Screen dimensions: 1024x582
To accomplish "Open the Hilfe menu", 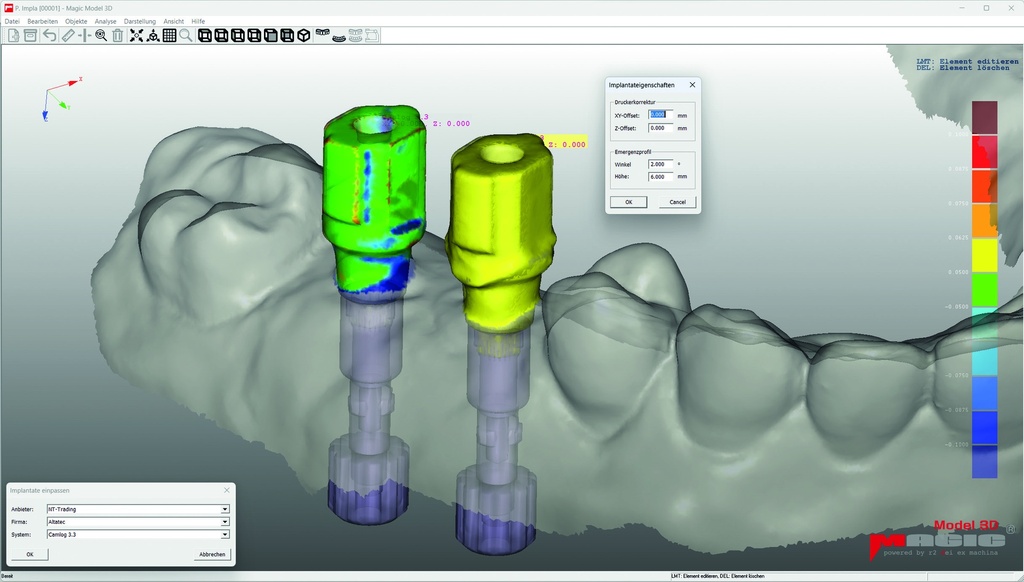I will (x=198, y=22).
